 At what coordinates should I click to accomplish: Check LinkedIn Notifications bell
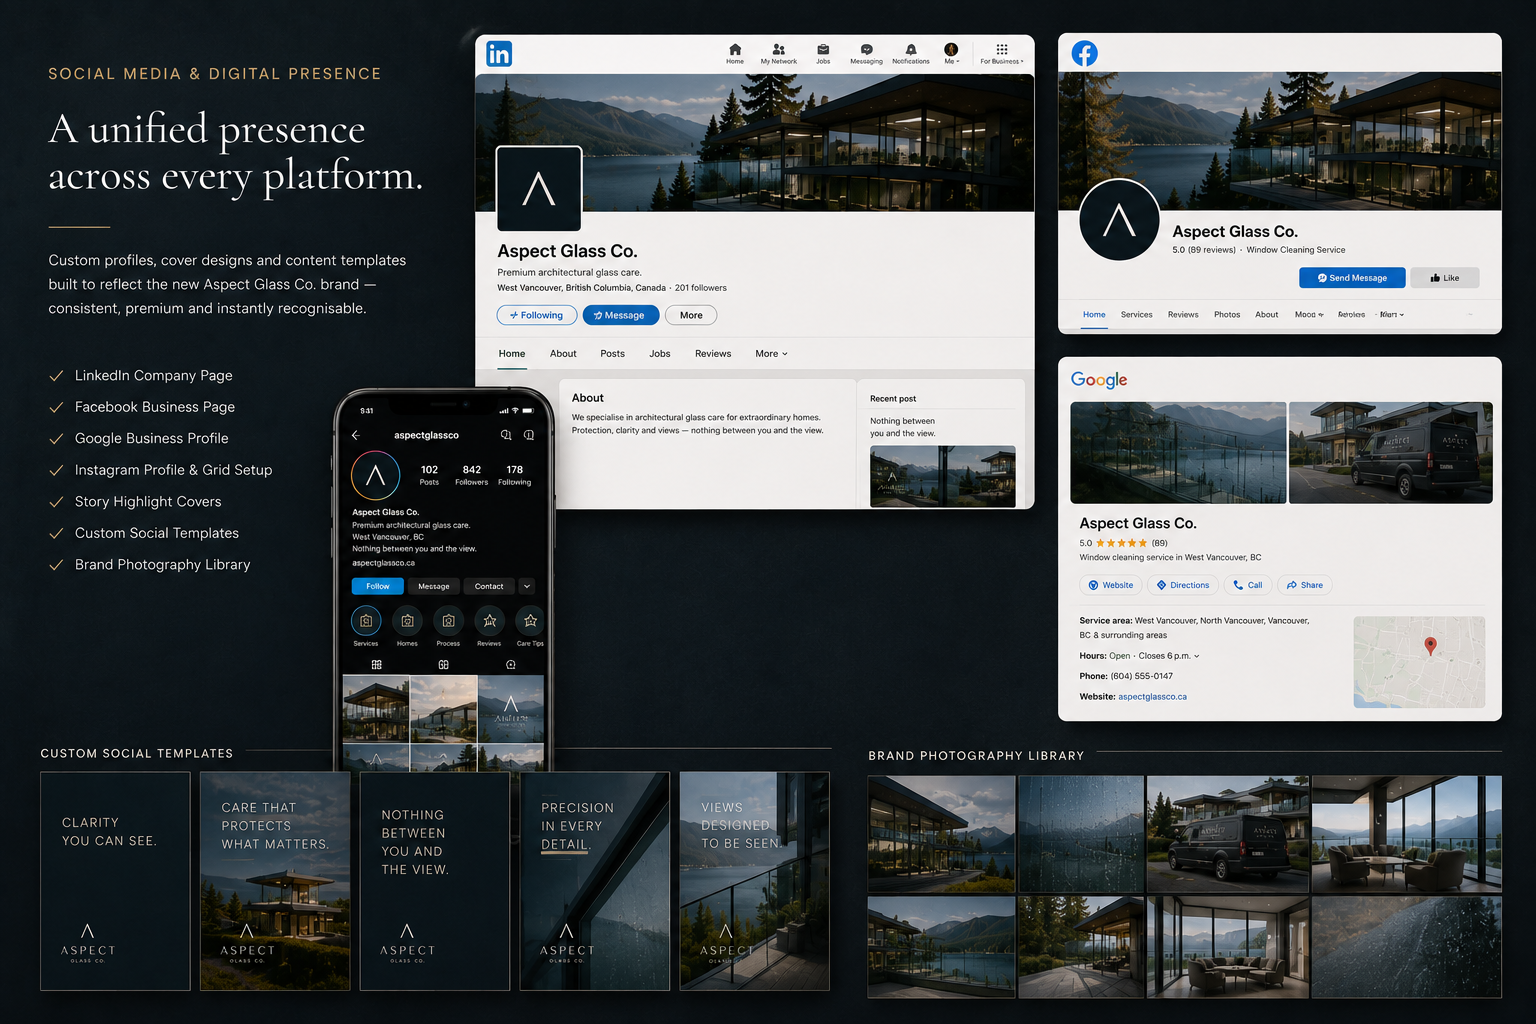[911, 54]
